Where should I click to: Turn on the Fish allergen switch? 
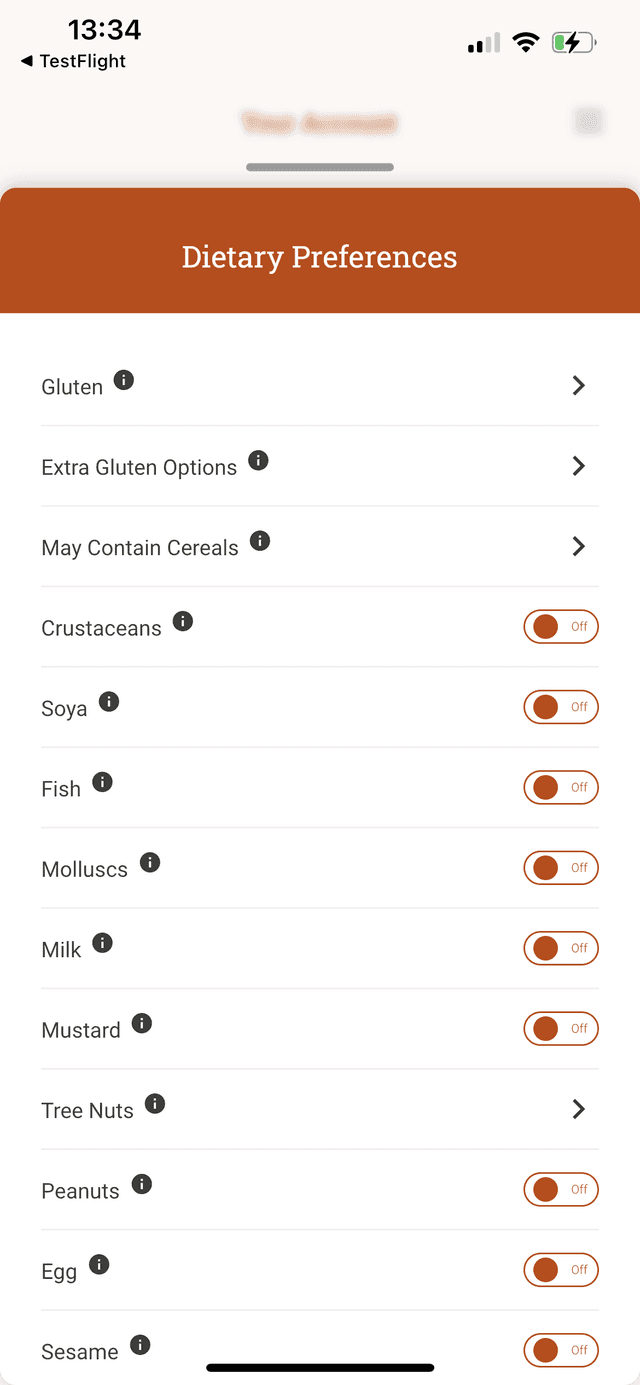point(561,787)
